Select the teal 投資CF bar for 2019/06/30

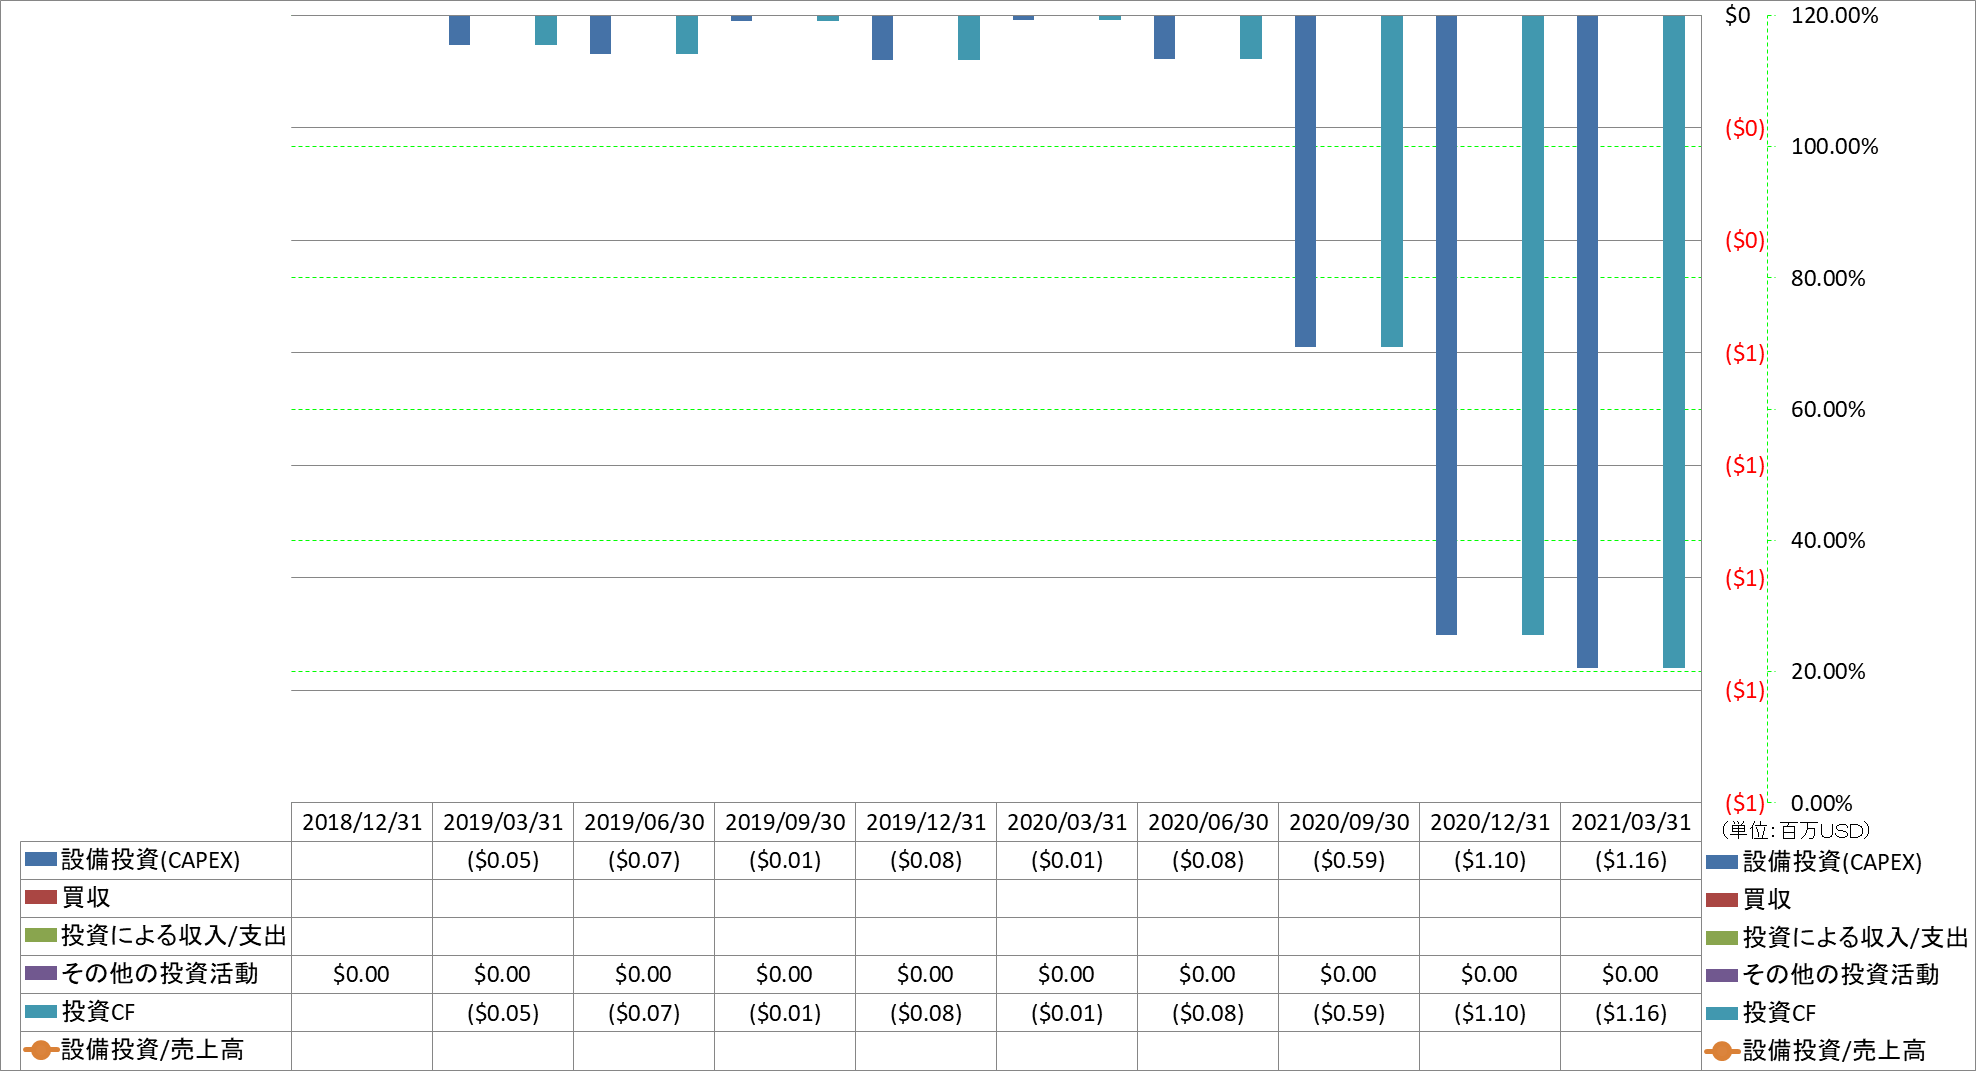(687, 34)
